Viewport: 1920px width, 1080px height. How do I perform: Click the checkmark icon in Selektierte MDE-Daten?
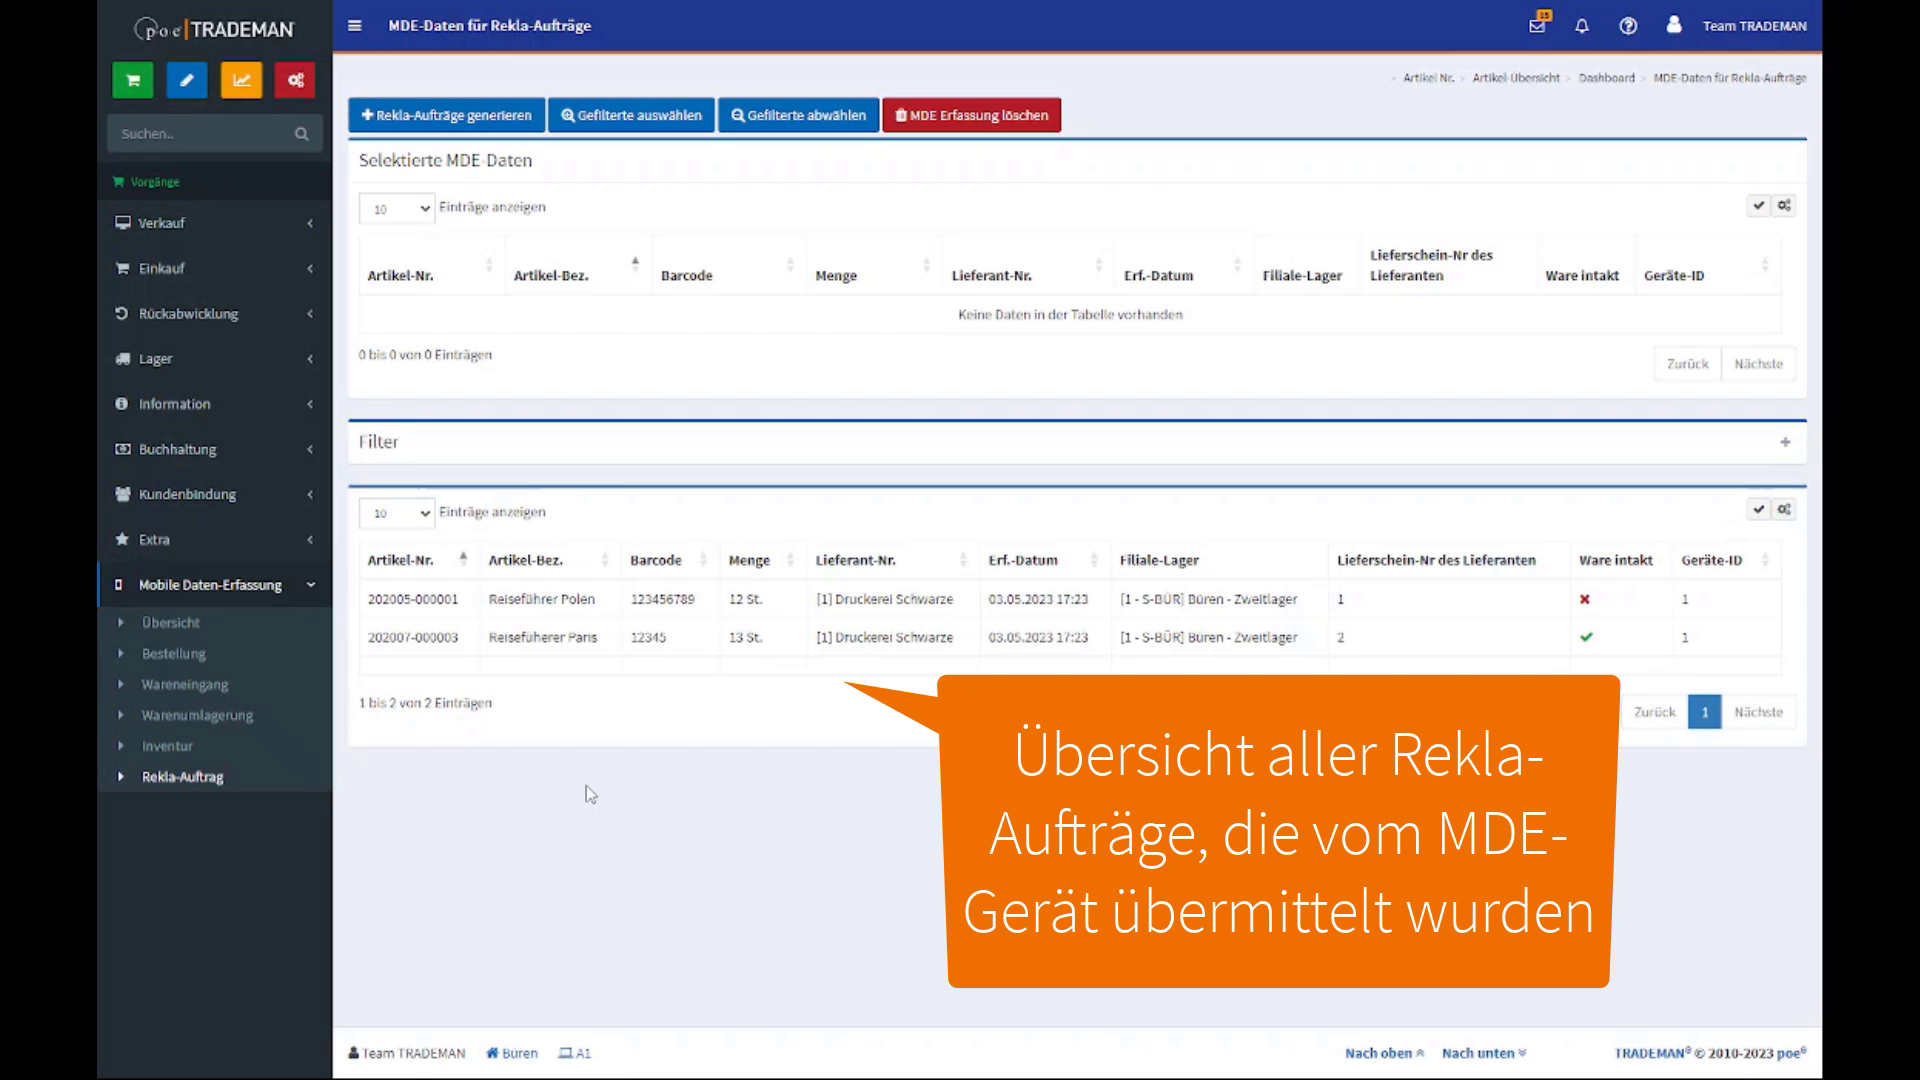pos(1759,206)
